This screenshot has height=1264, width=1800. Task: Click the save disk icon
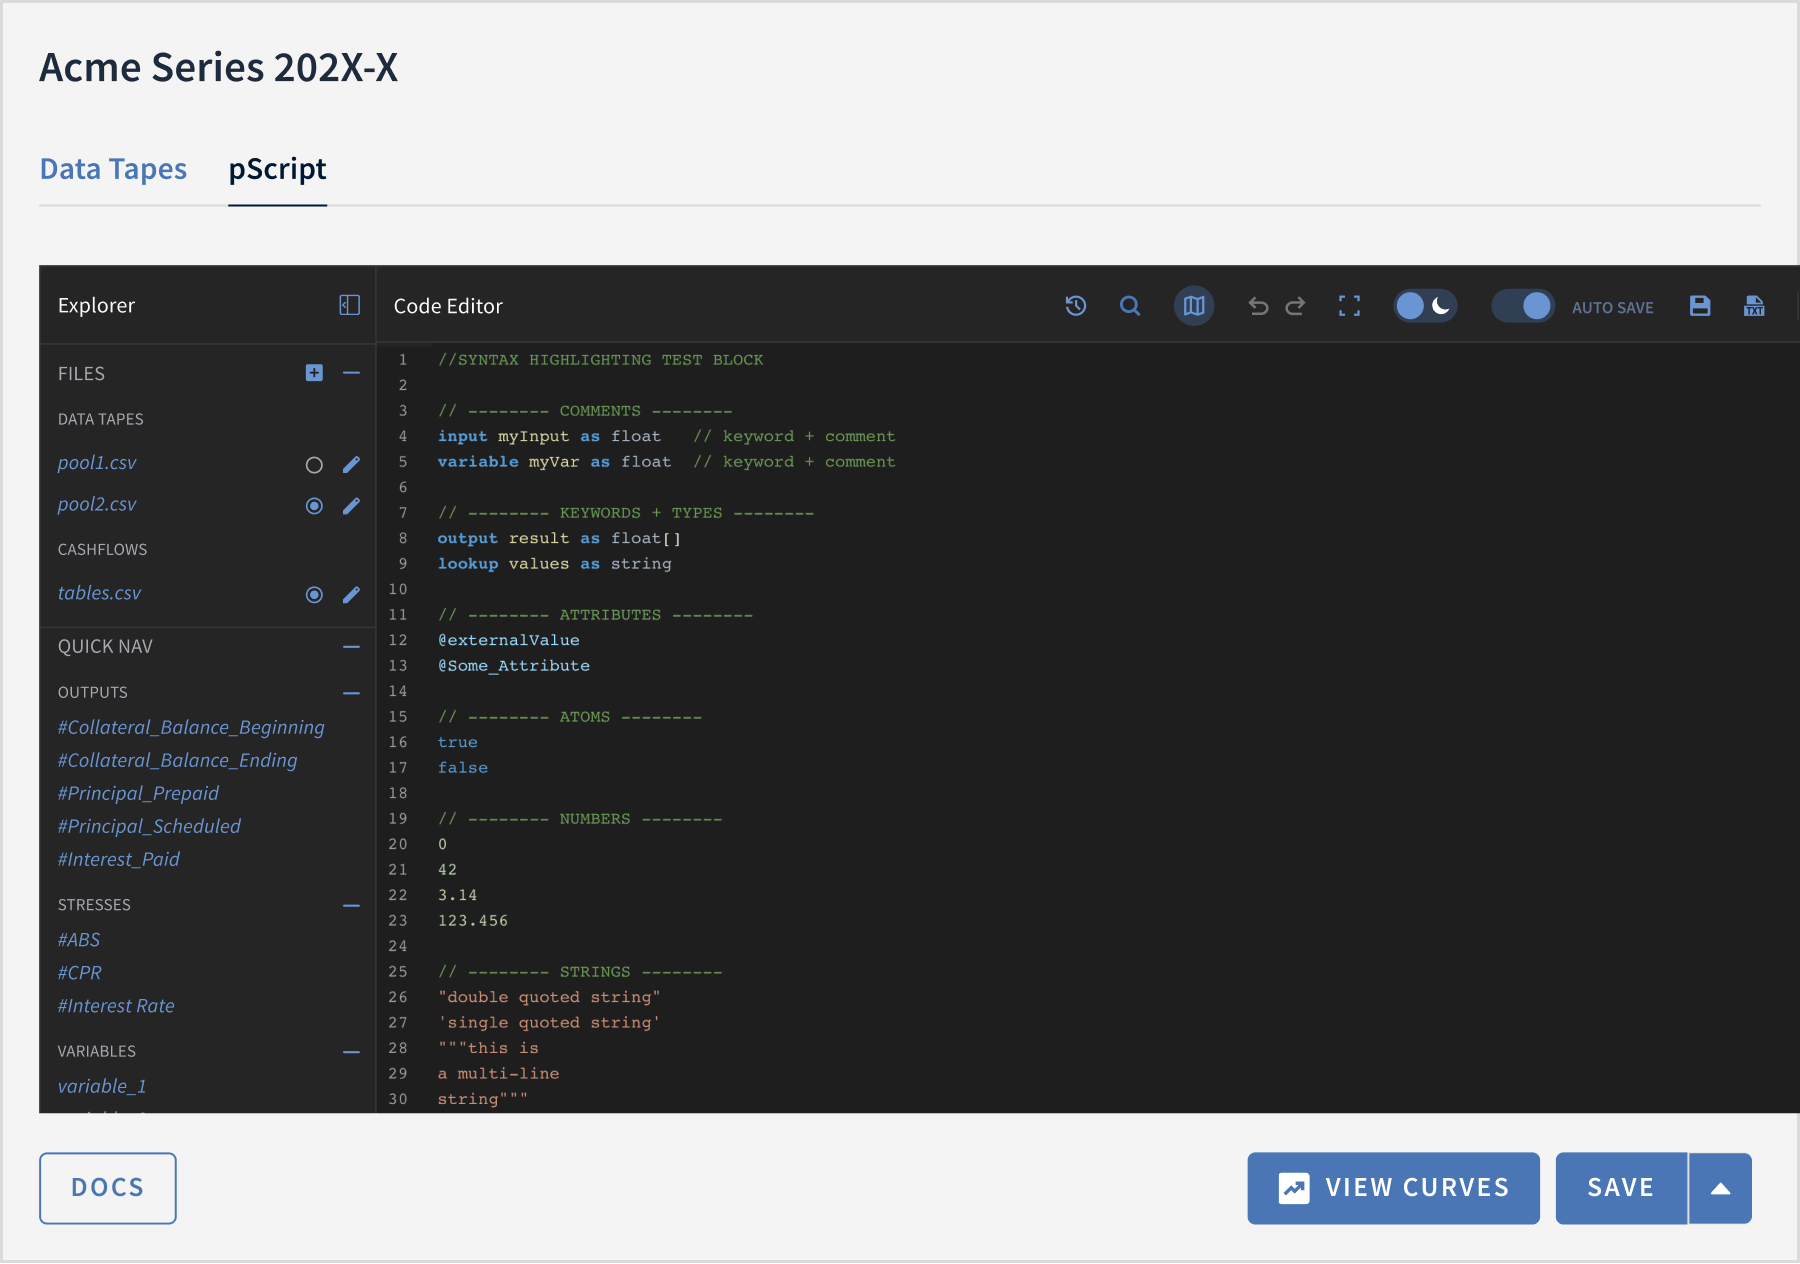click(1700, 306)
